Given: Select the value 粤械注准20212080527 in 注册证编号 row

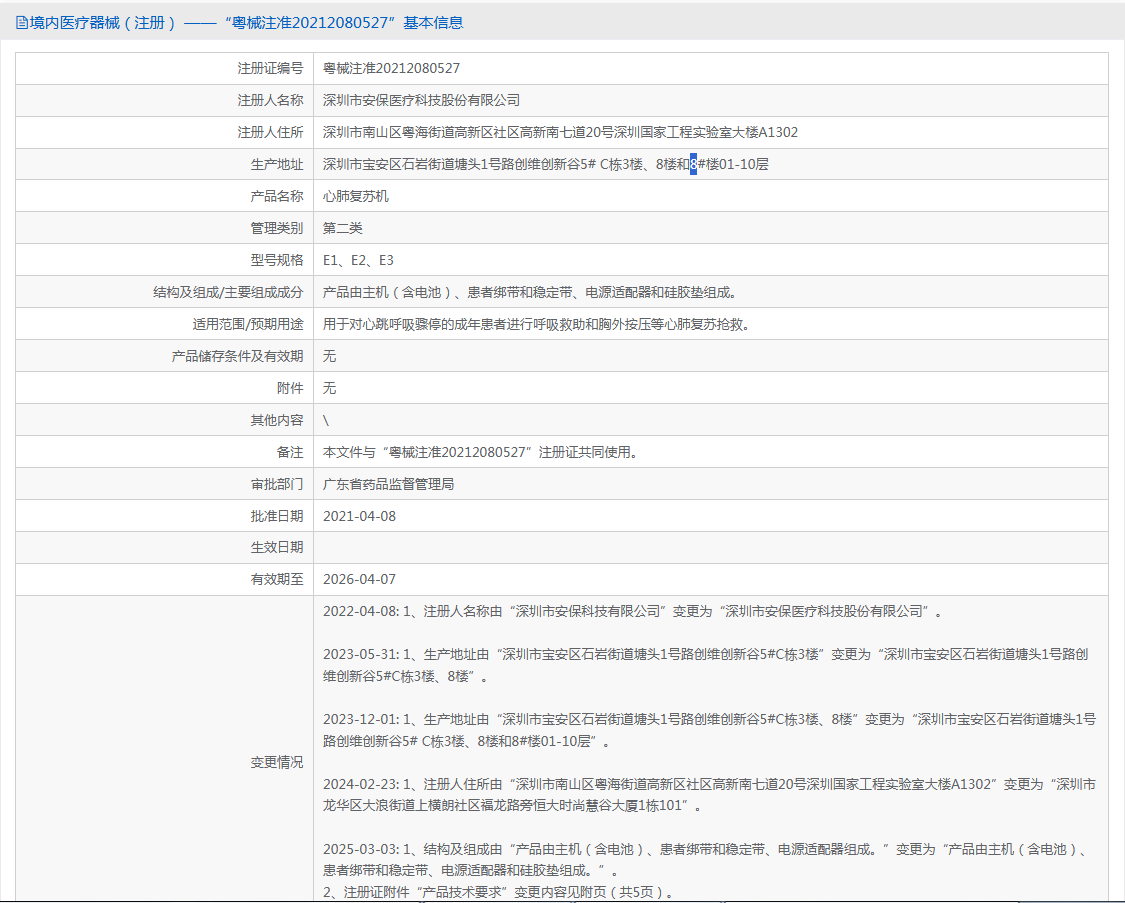Looking at the screenshot, I should [391, 68].
